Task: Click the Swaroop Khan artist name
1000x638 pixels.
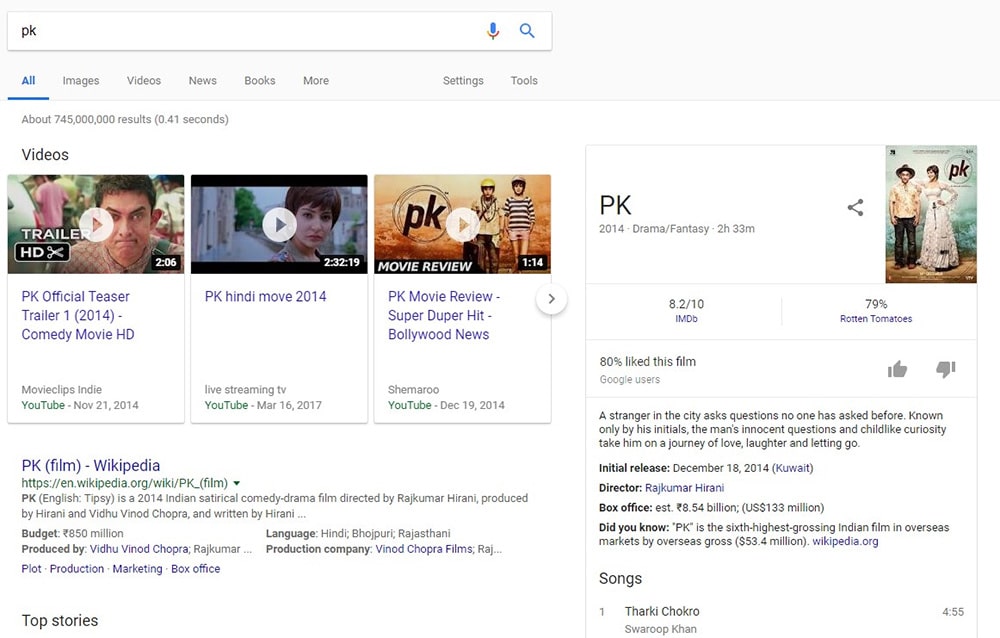Action: click(660, 629)
